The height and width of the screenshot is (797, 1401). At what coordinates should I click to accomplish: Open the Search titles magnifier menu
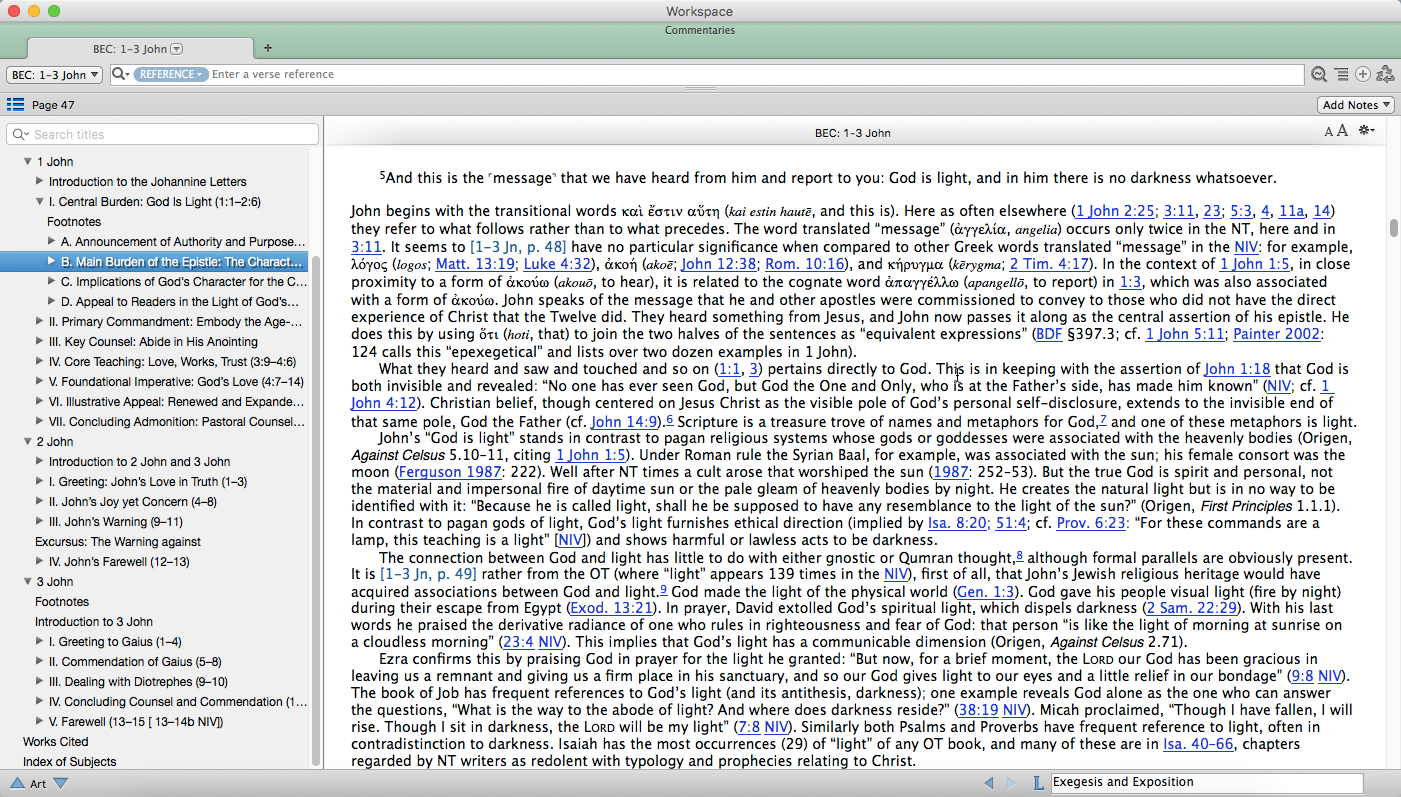coord(23,134)
